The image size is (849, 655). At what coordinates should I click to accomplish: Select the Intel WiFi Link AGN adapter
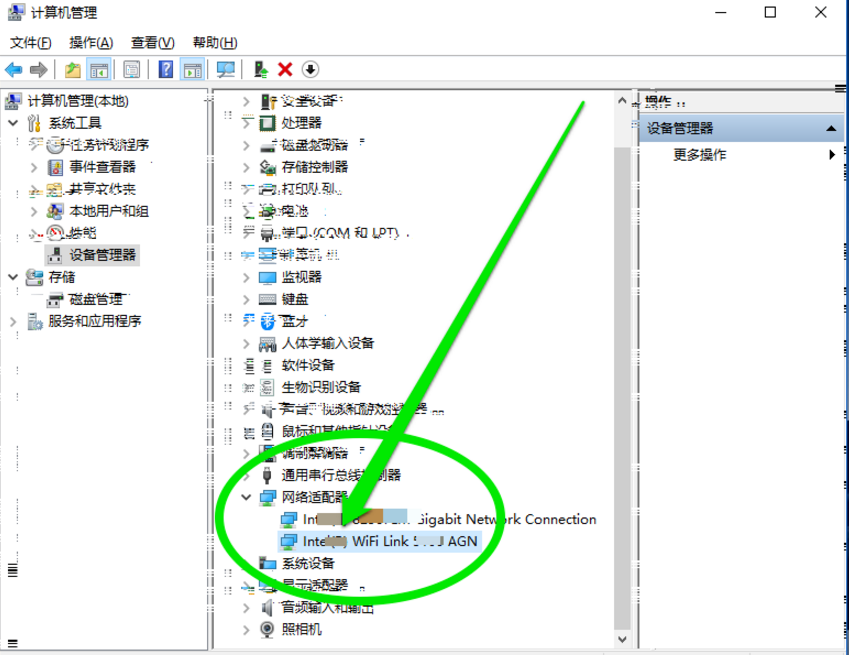tap(390, 541)
